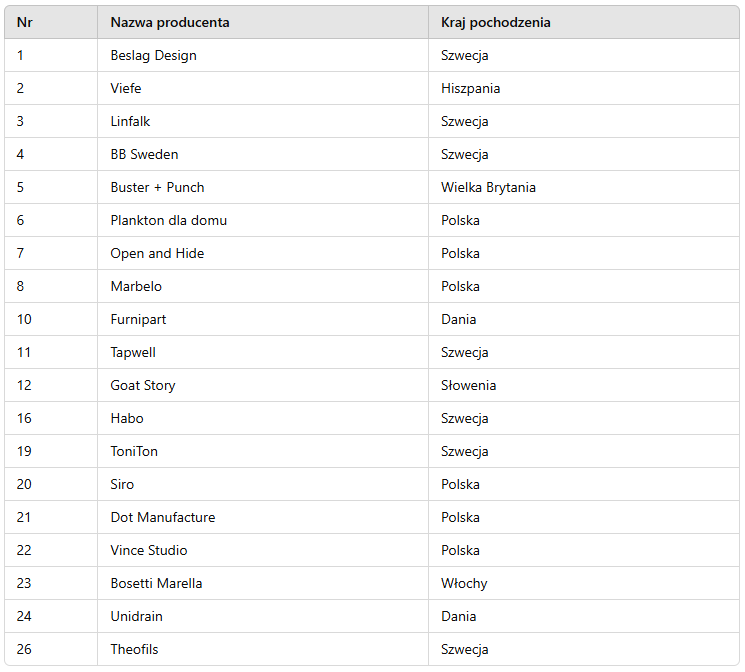Select the 'Włochy' country cell
Image resolution: width=745 pixels, height=672 pixels.
click(x=464, y=583)
